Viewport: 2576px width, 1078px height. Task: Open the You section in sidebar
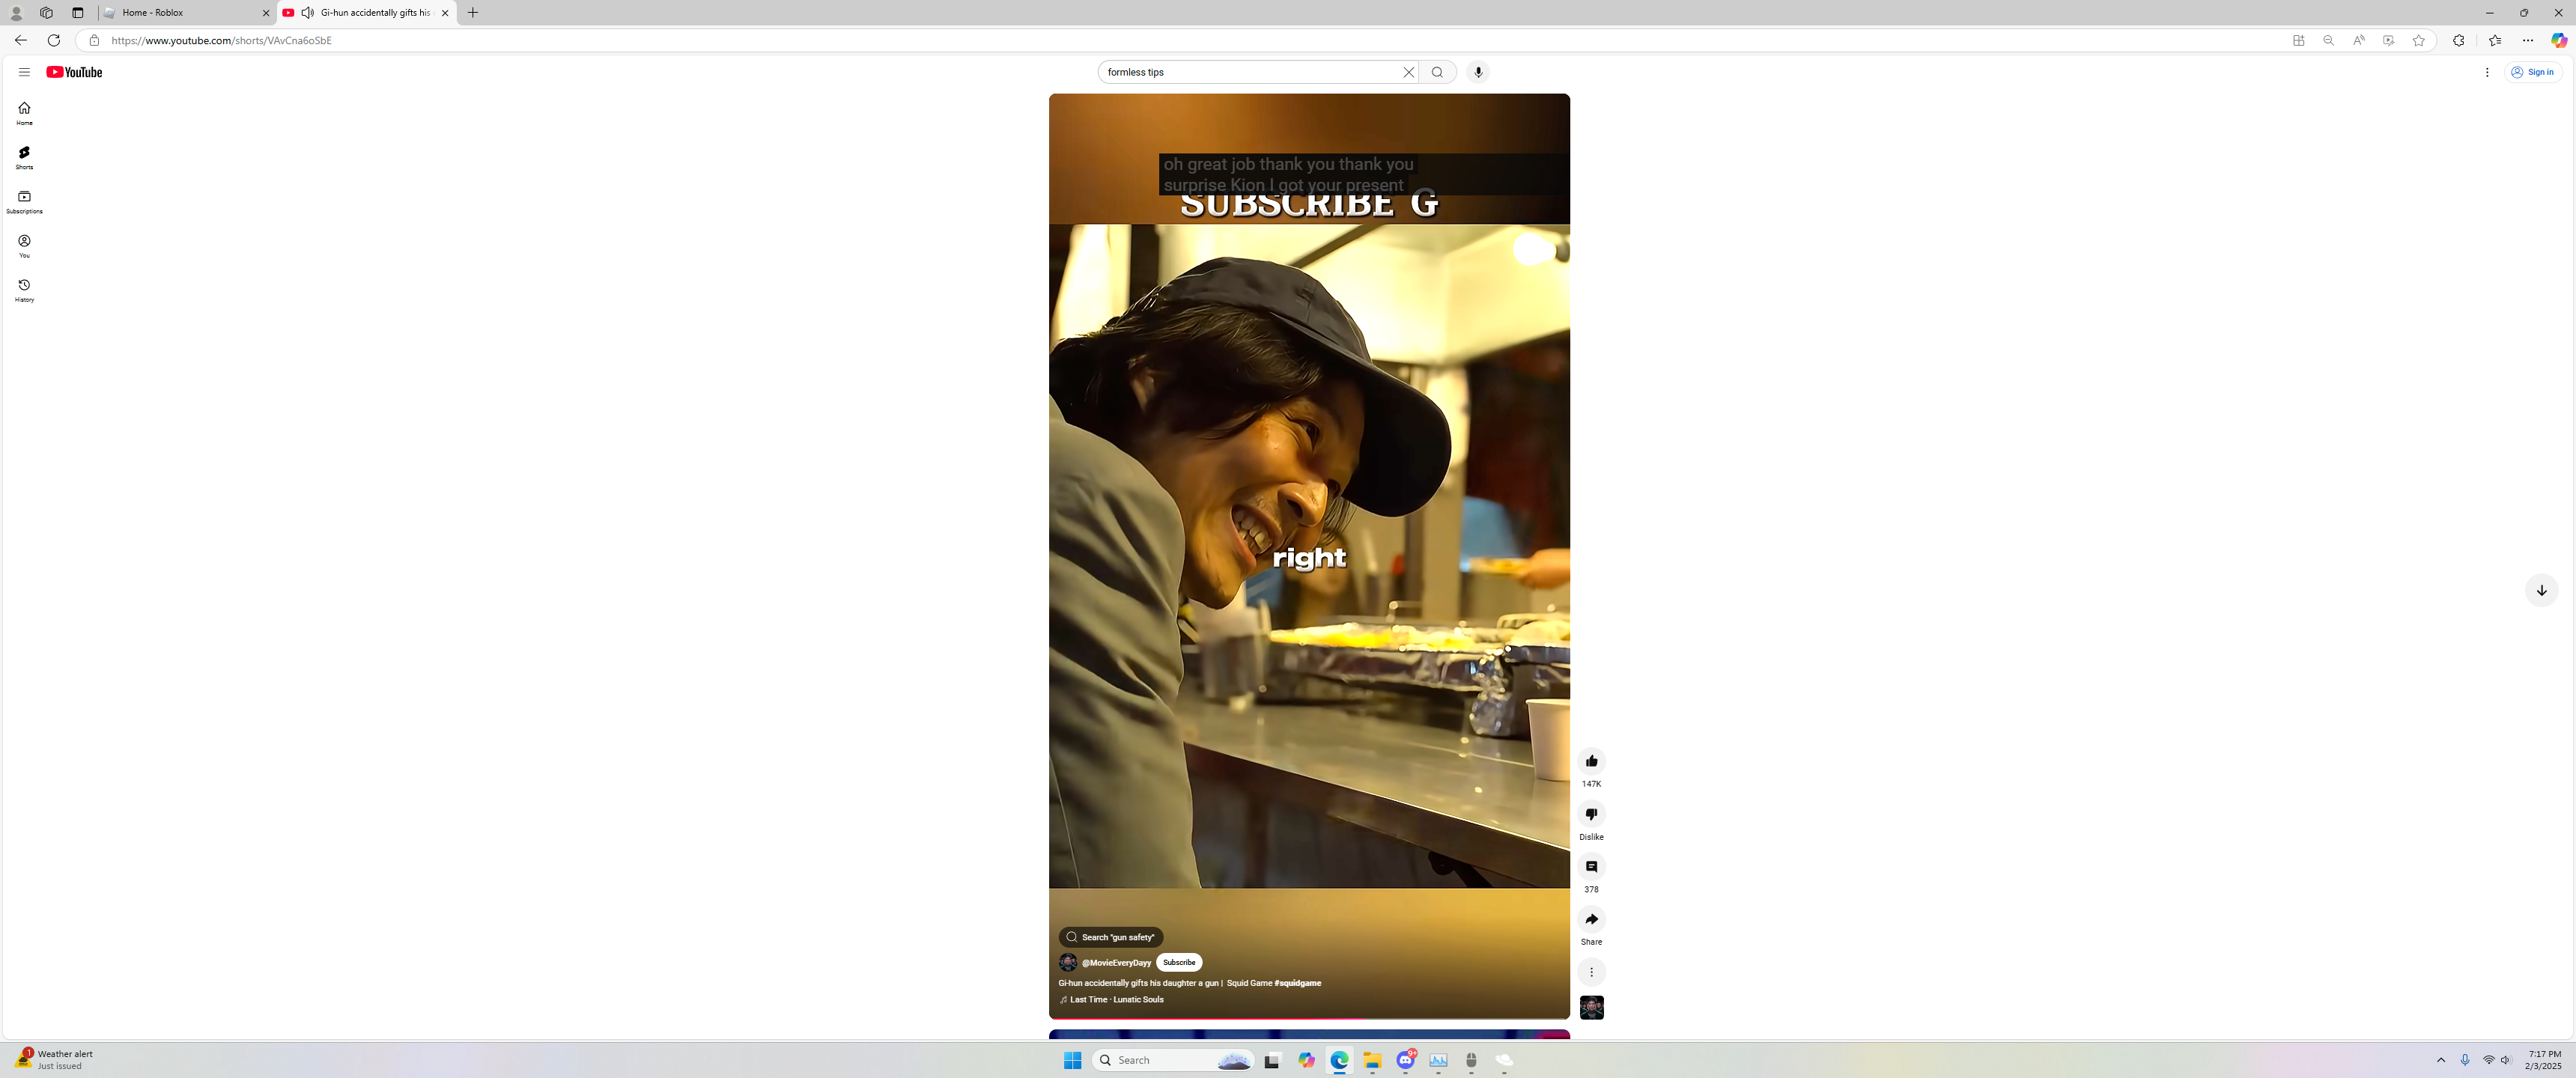(x=24, y=246)
